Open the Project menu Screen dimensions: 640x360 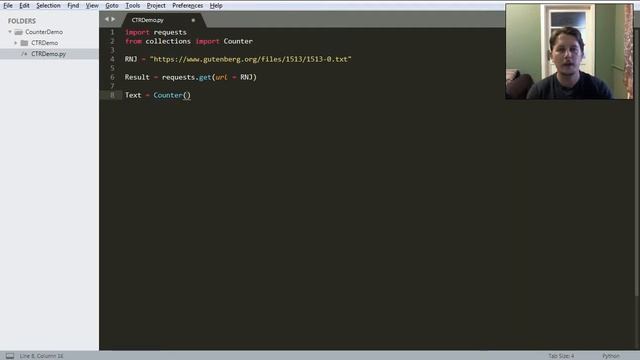tap(156, 6)
